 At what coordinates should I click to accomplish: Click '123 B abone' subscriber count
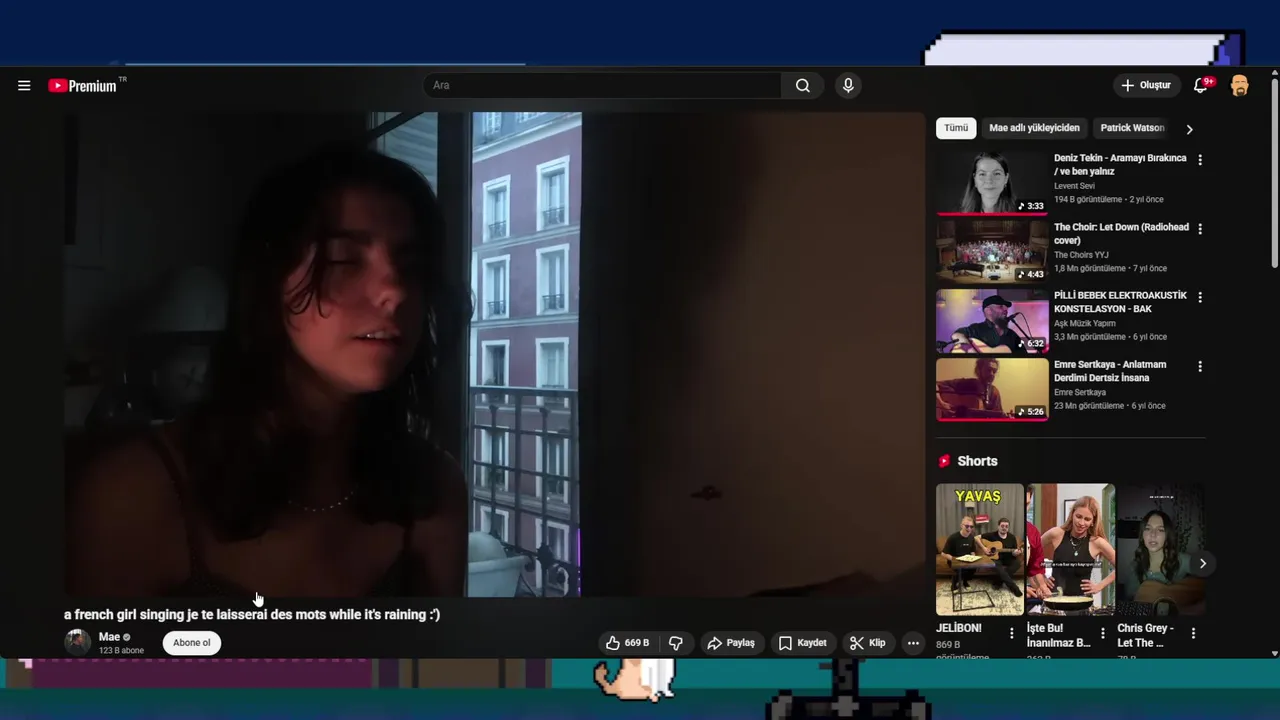[x=121, y=651]
